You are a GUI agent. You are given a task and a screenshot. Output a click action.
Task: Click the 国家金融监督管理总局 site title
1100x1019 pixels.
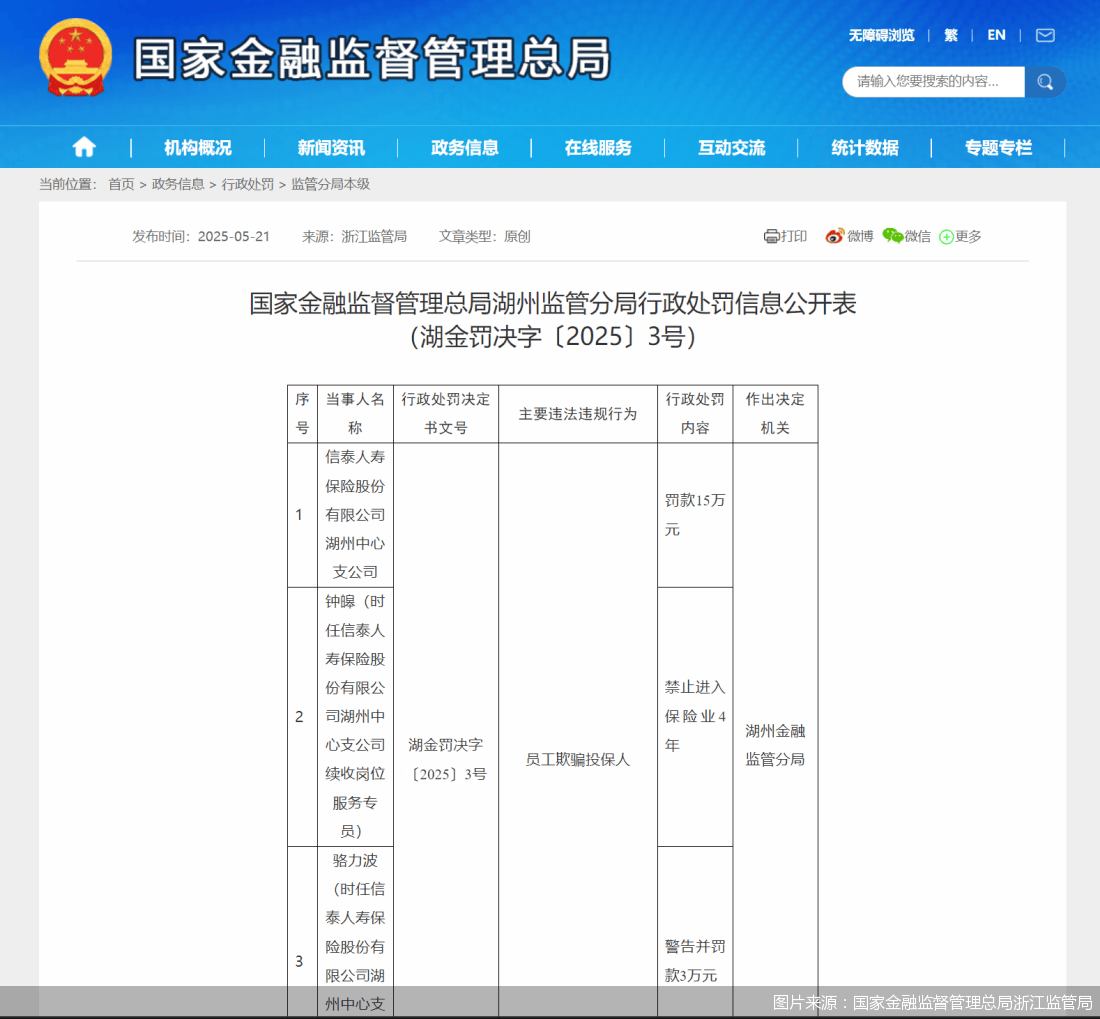pyautogui.click(x=372, y=58)
